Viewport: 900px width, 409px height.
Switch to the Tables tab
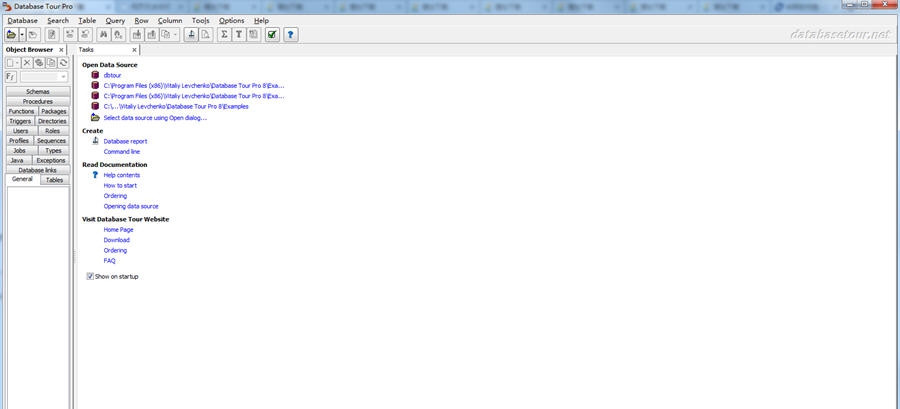[55, 180]
